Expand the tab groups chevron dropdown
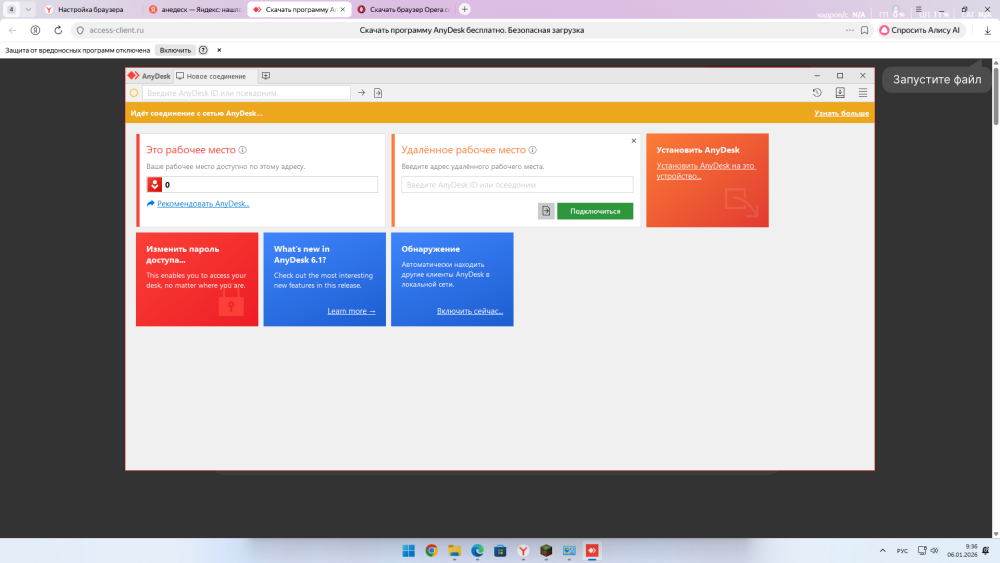This screenshot has height=563, width=1000. 28,10
